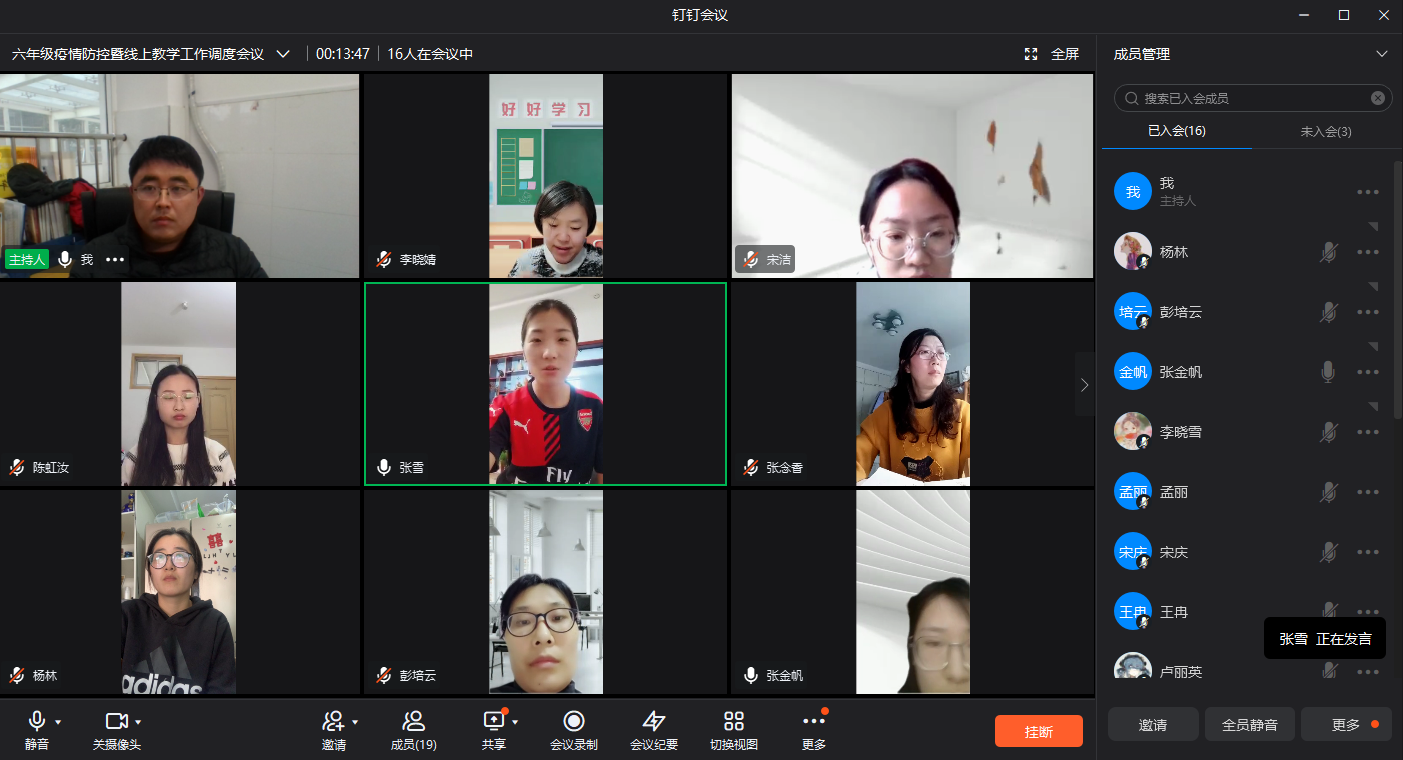
Task: Click the 会议录制 record icon
Action: pyautogui.click(x=573, y=722)
